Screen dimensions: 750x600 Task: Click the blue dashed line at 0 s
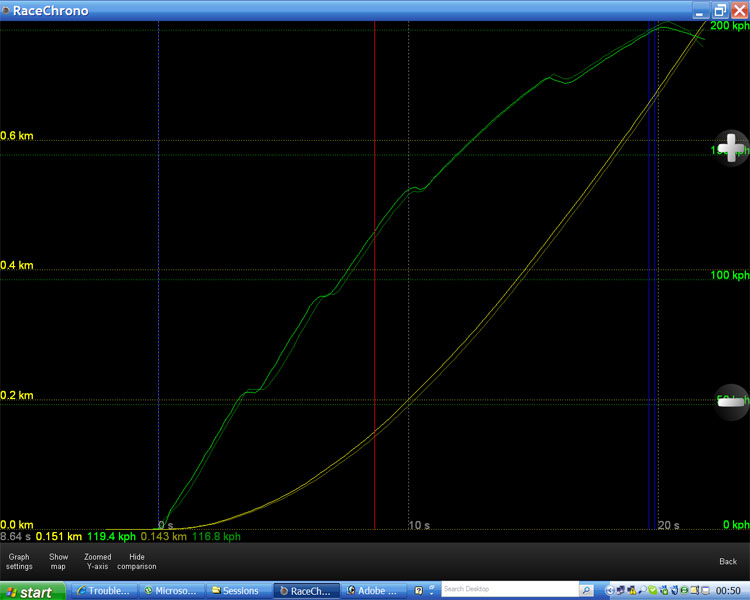158,300
